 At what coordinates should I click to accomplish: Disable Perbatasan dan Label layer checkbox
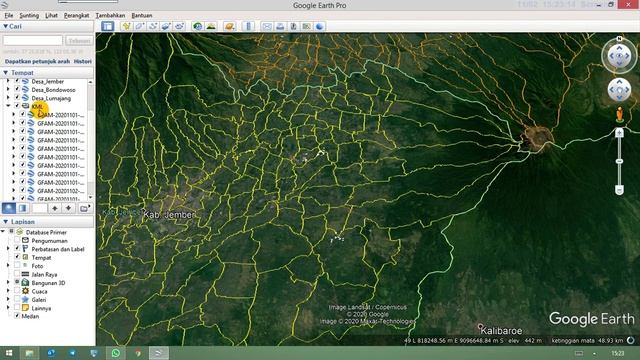17,249
